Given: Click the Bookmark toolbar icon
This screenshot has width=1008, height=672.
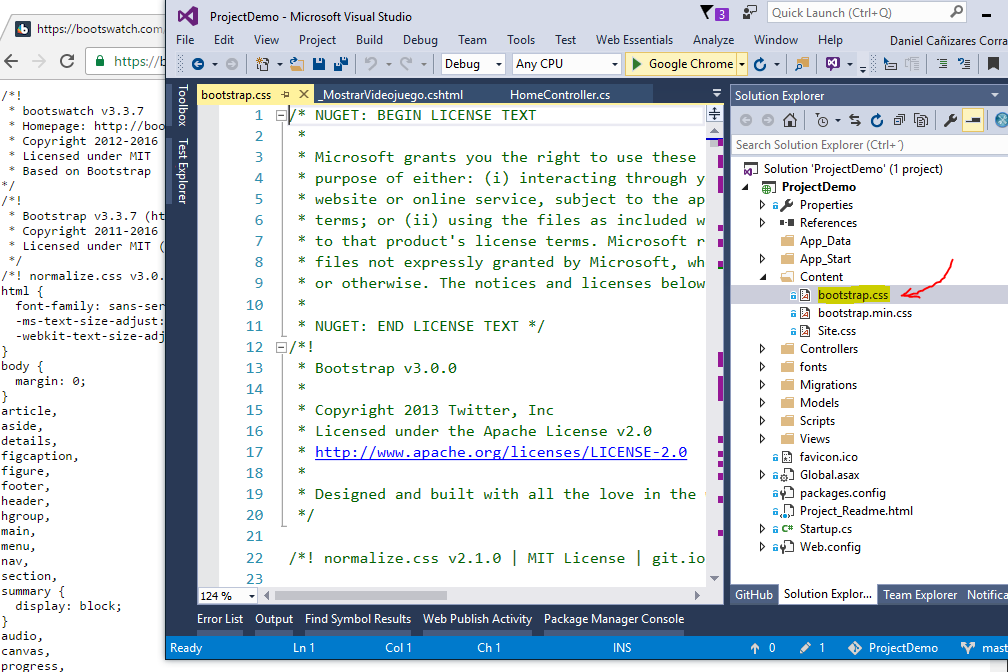Looking at the screenshot, I should [x=993, y=64].
